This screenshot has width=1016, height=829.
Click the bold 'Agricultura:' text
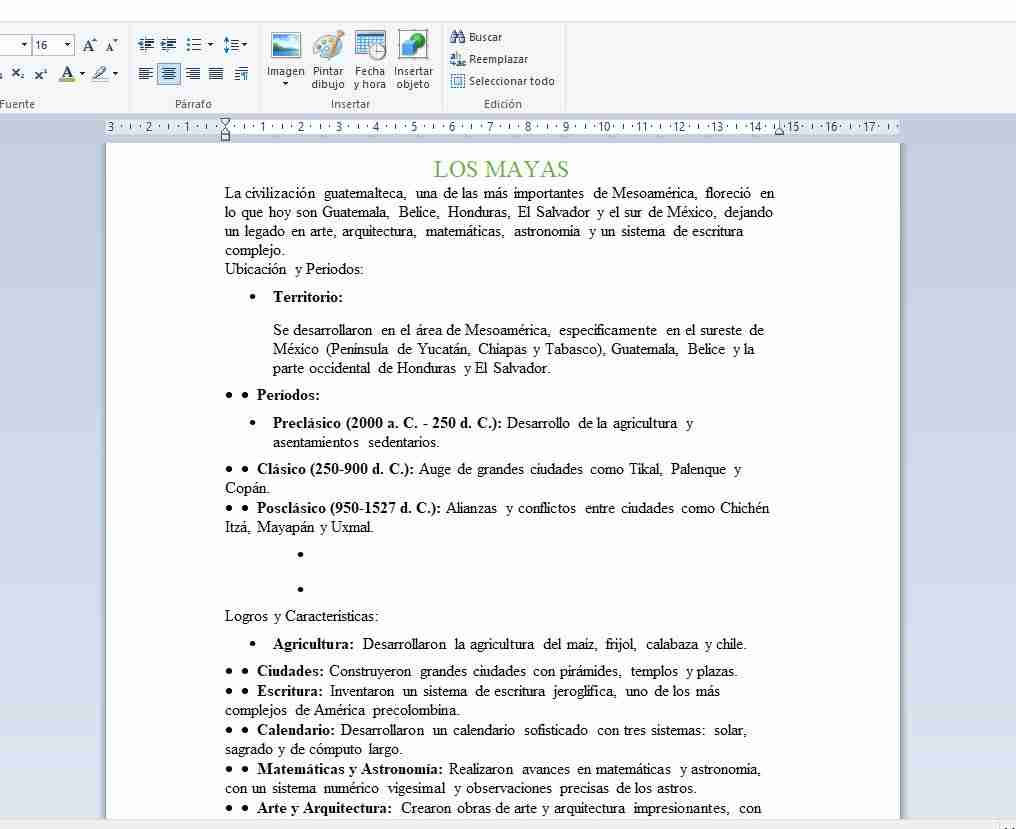tap(314, 644)
